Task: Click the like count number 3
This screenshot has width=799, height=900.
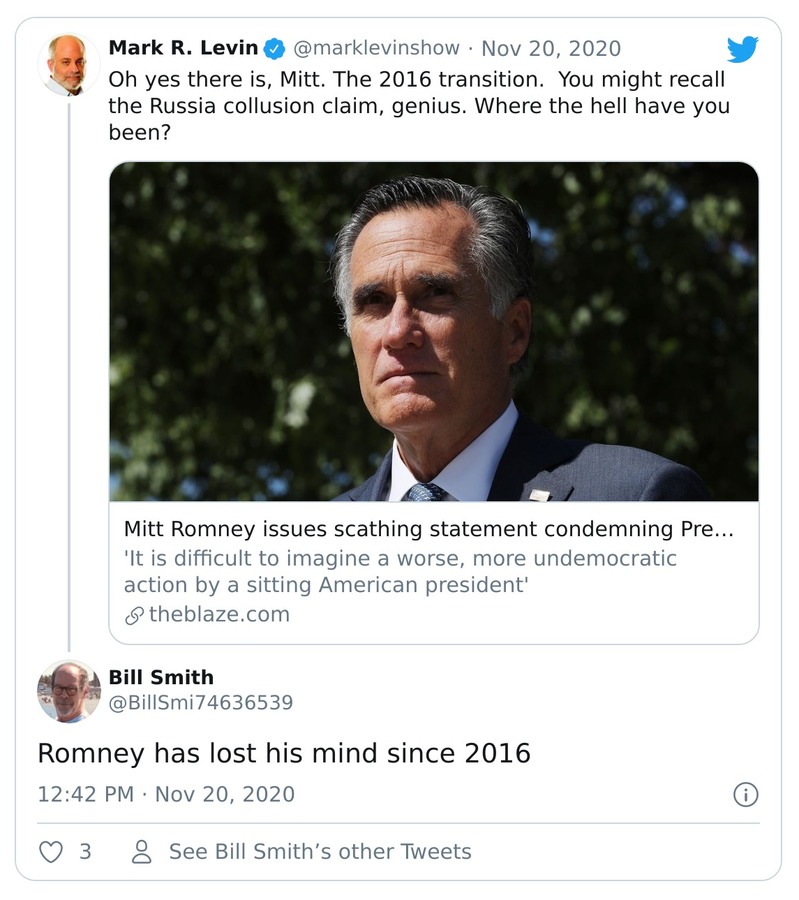Action: pos(85,852)
